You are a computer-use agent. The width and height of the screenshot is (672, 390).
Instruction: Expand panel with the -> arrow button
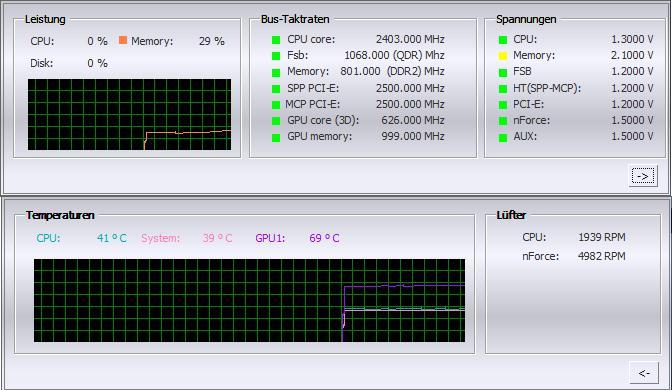(x=643, y=176)
